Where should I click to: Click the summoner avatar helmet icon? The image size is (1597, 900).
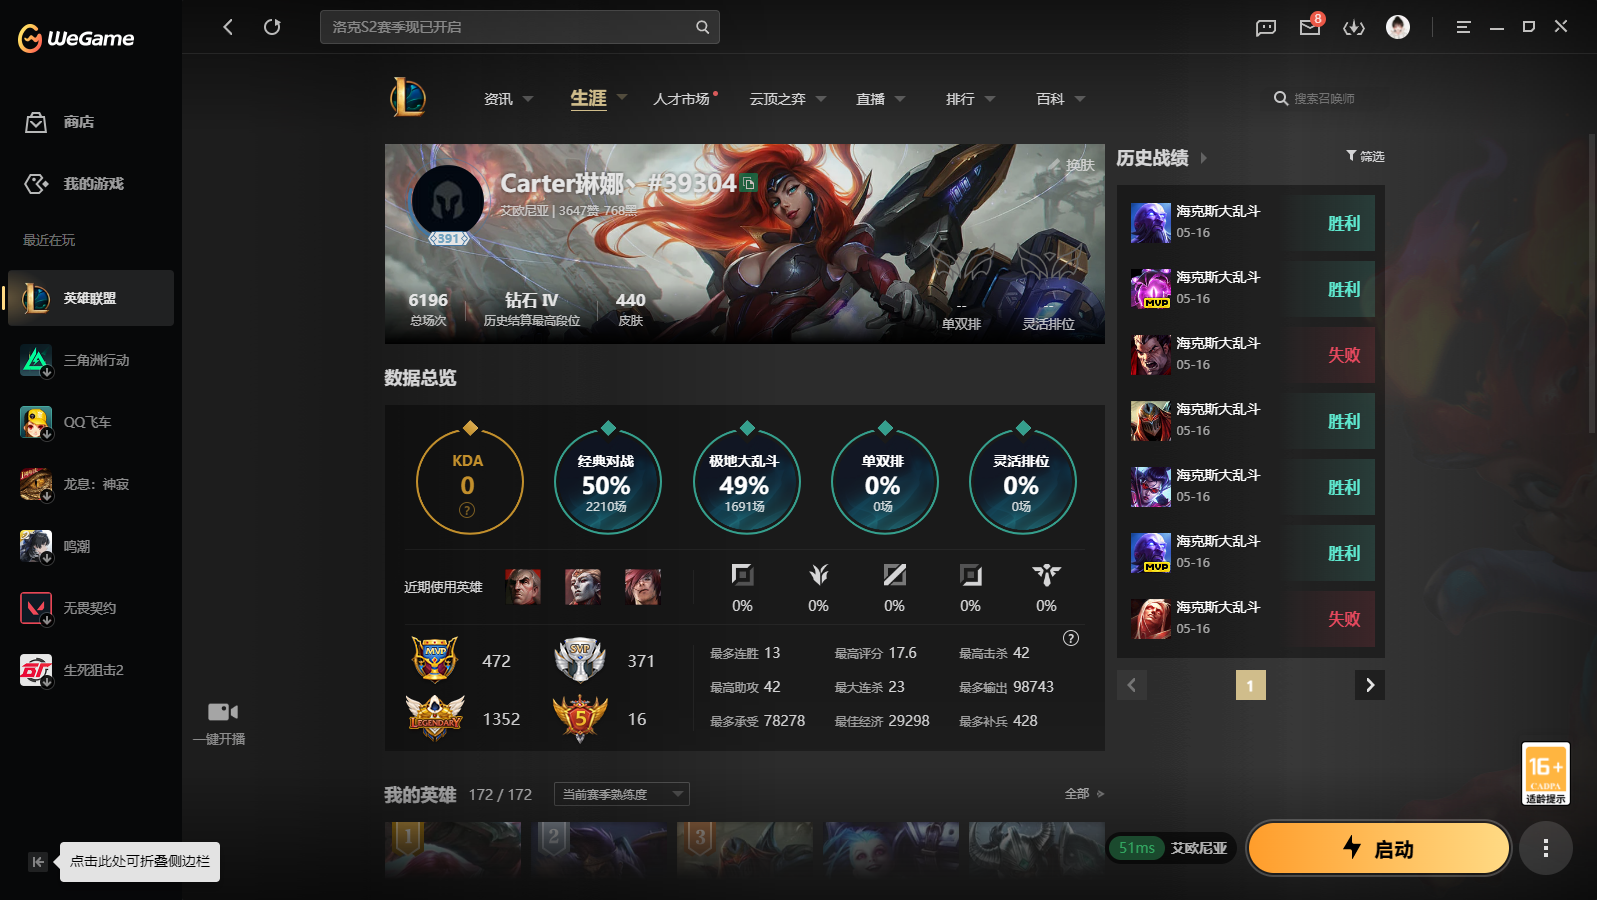click(448, 203)
